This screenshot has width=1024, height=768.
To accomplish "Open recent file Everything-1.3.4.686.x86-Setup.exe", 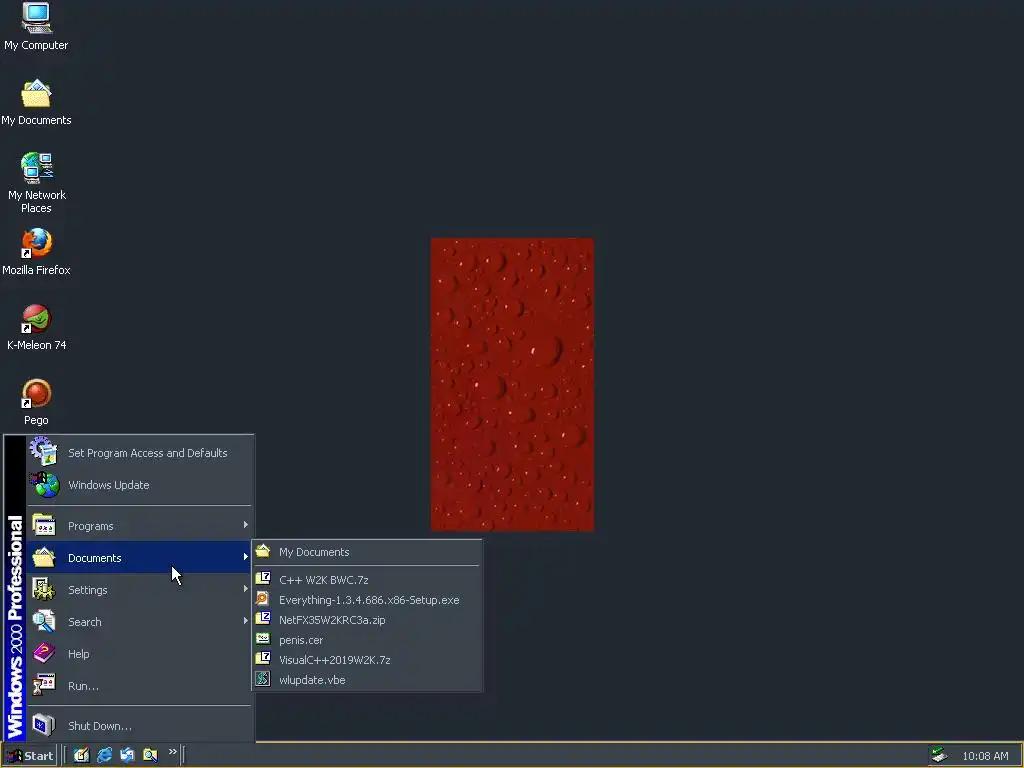I will [367, 600].
